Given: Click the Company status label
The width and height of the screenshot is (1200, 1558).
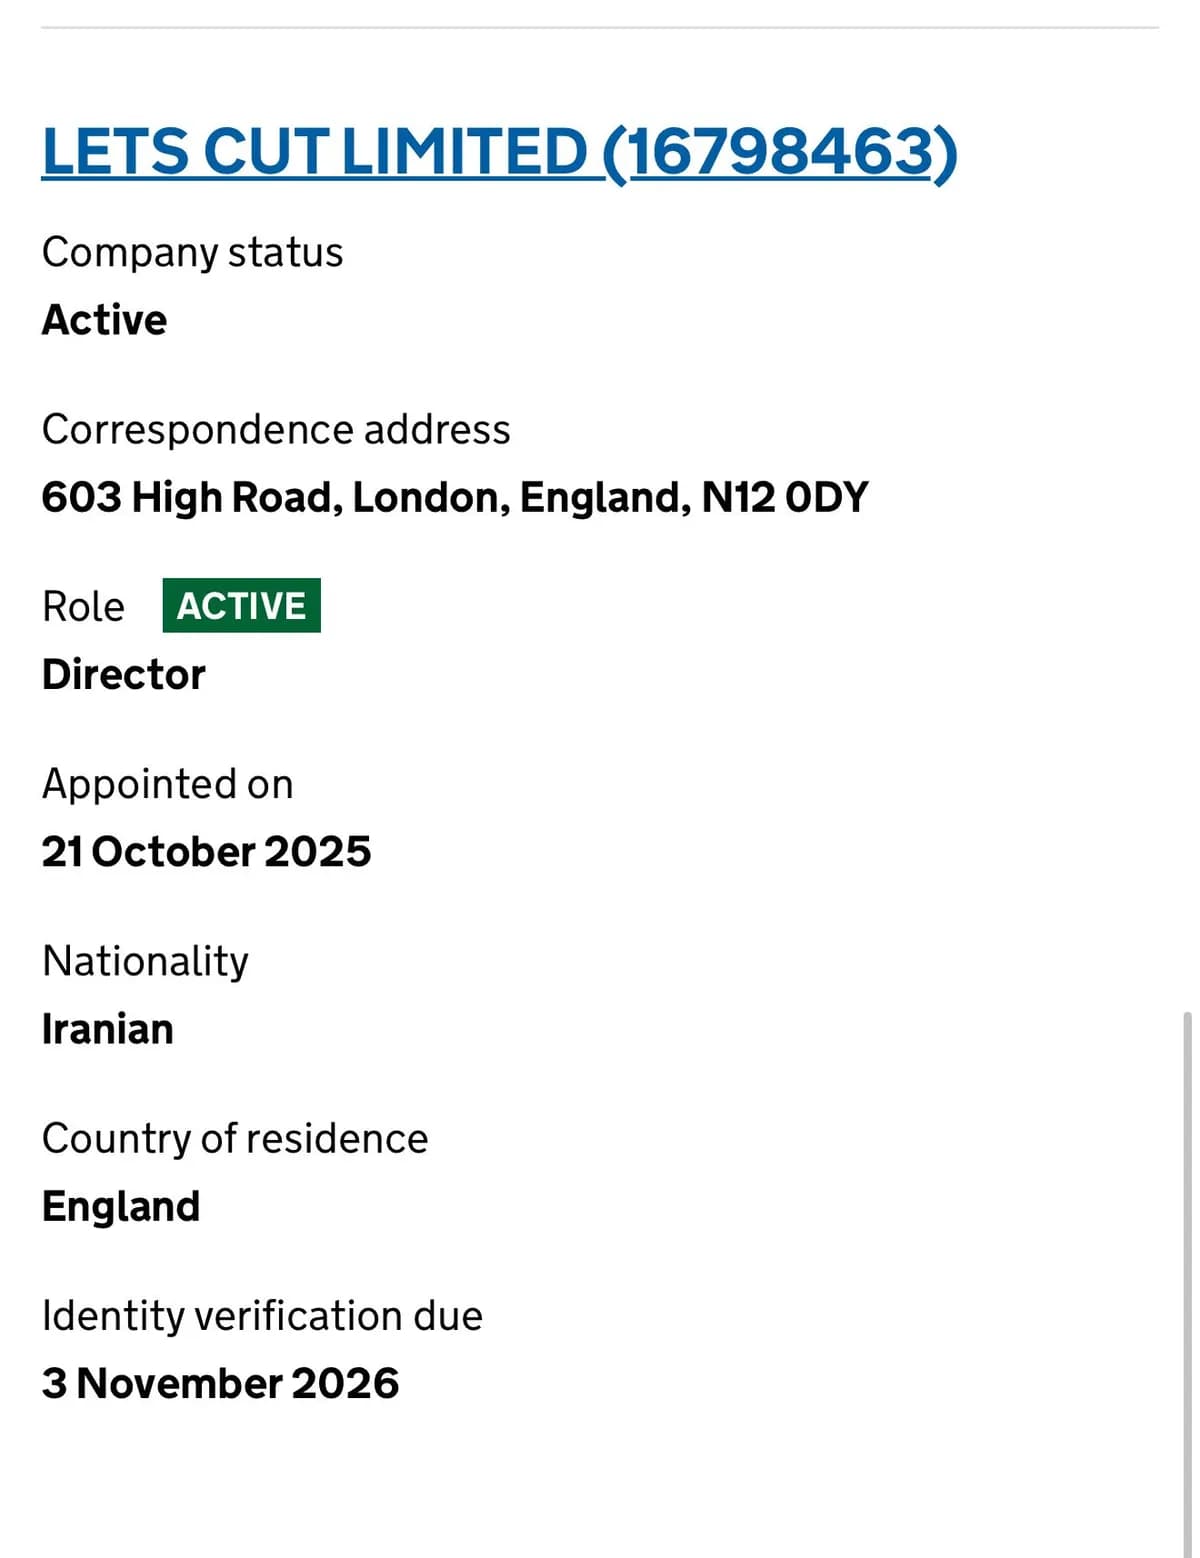Looking at the screenshot, I should pos(192,252).
